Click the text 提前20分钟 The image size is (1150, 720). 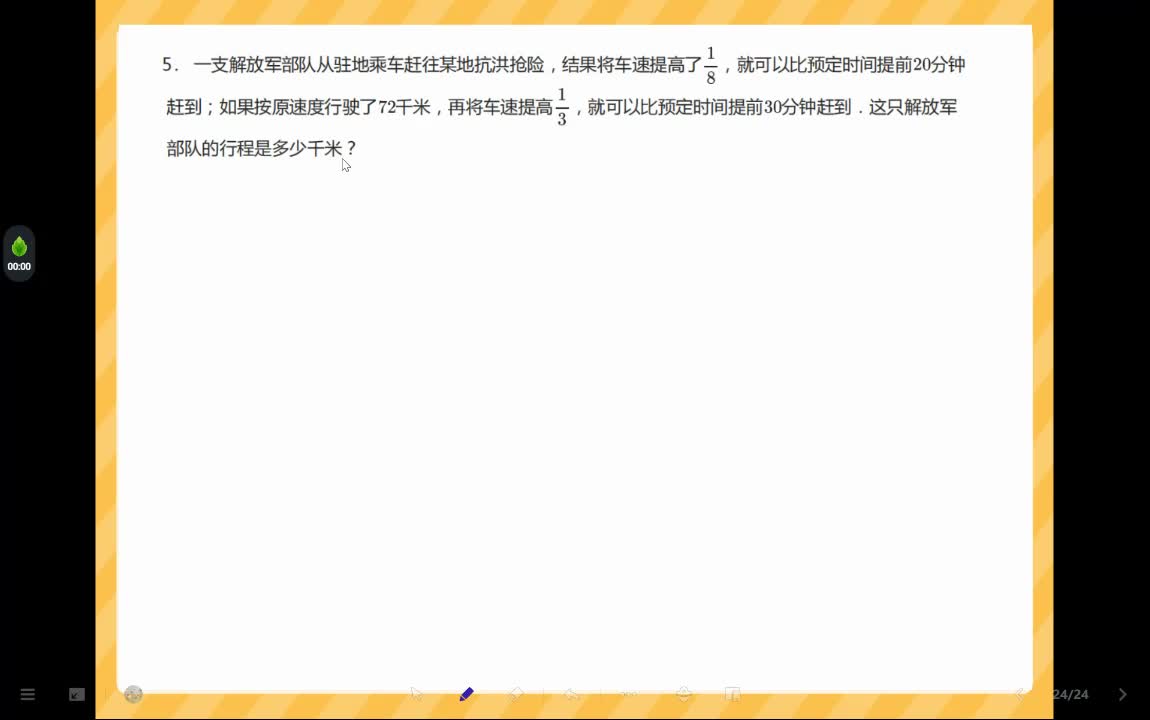921,65
